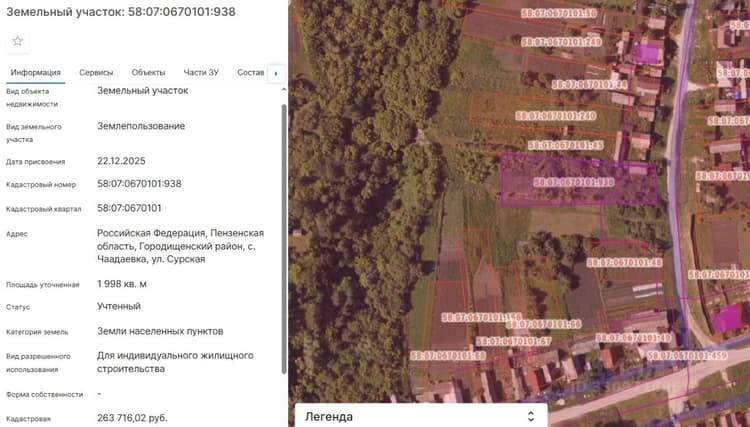Click parcel label 58:07:0670101:240 on map
750x427 pixels.
pyautogui.click(x=556, y=116)
